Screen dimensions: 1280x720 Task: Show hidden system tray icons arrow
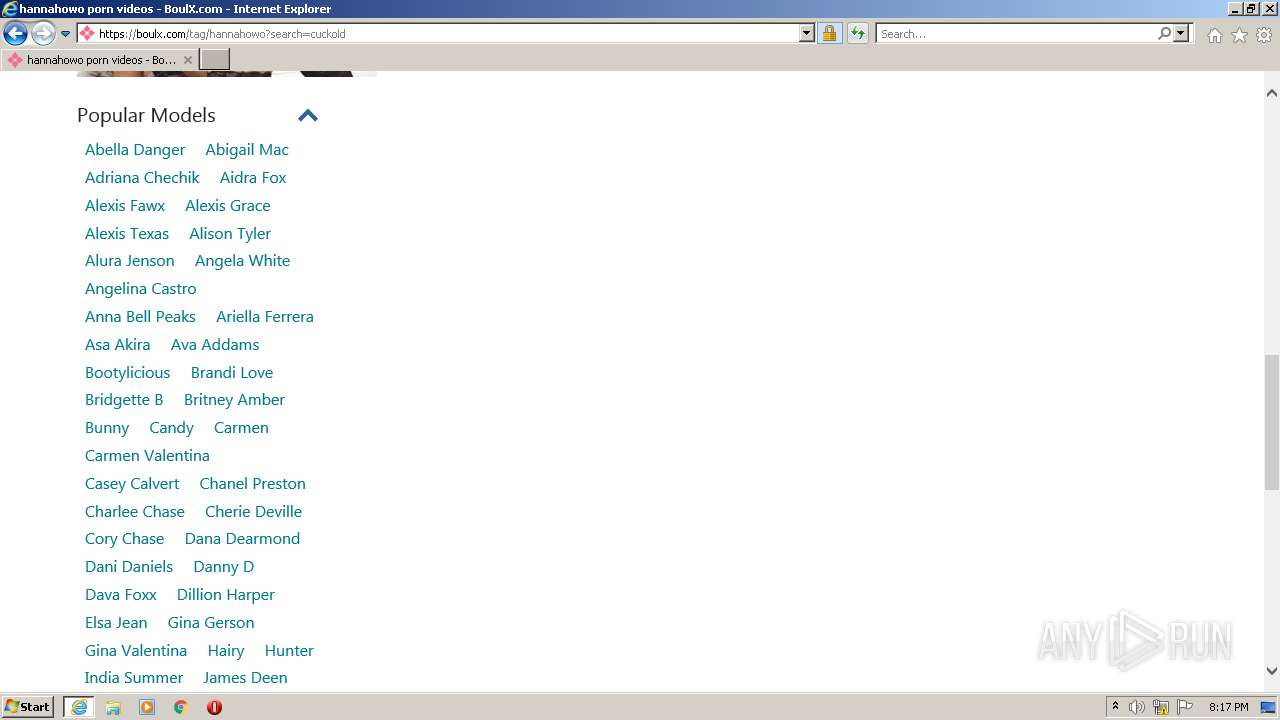pos(1115,707)
